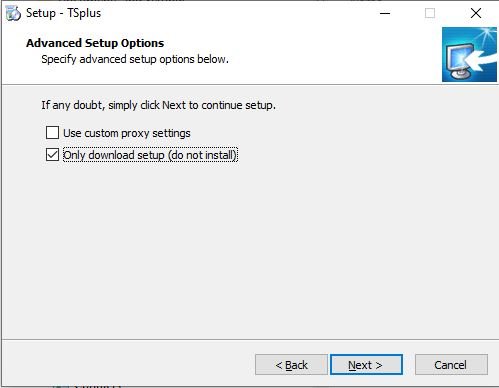
Task: Click the 'Only download setup (do not install)' label
Action: tap(150, 155)
